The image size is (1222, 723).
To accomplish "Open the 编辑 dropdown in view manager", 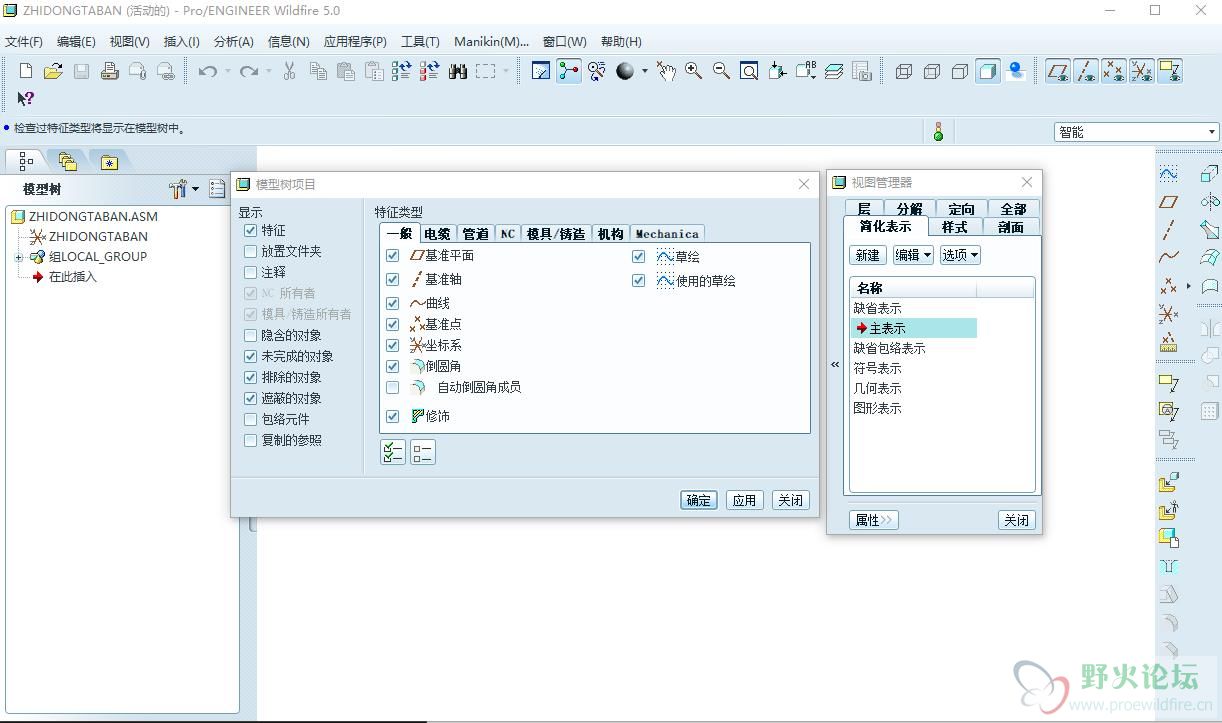I will pos(913,255).
